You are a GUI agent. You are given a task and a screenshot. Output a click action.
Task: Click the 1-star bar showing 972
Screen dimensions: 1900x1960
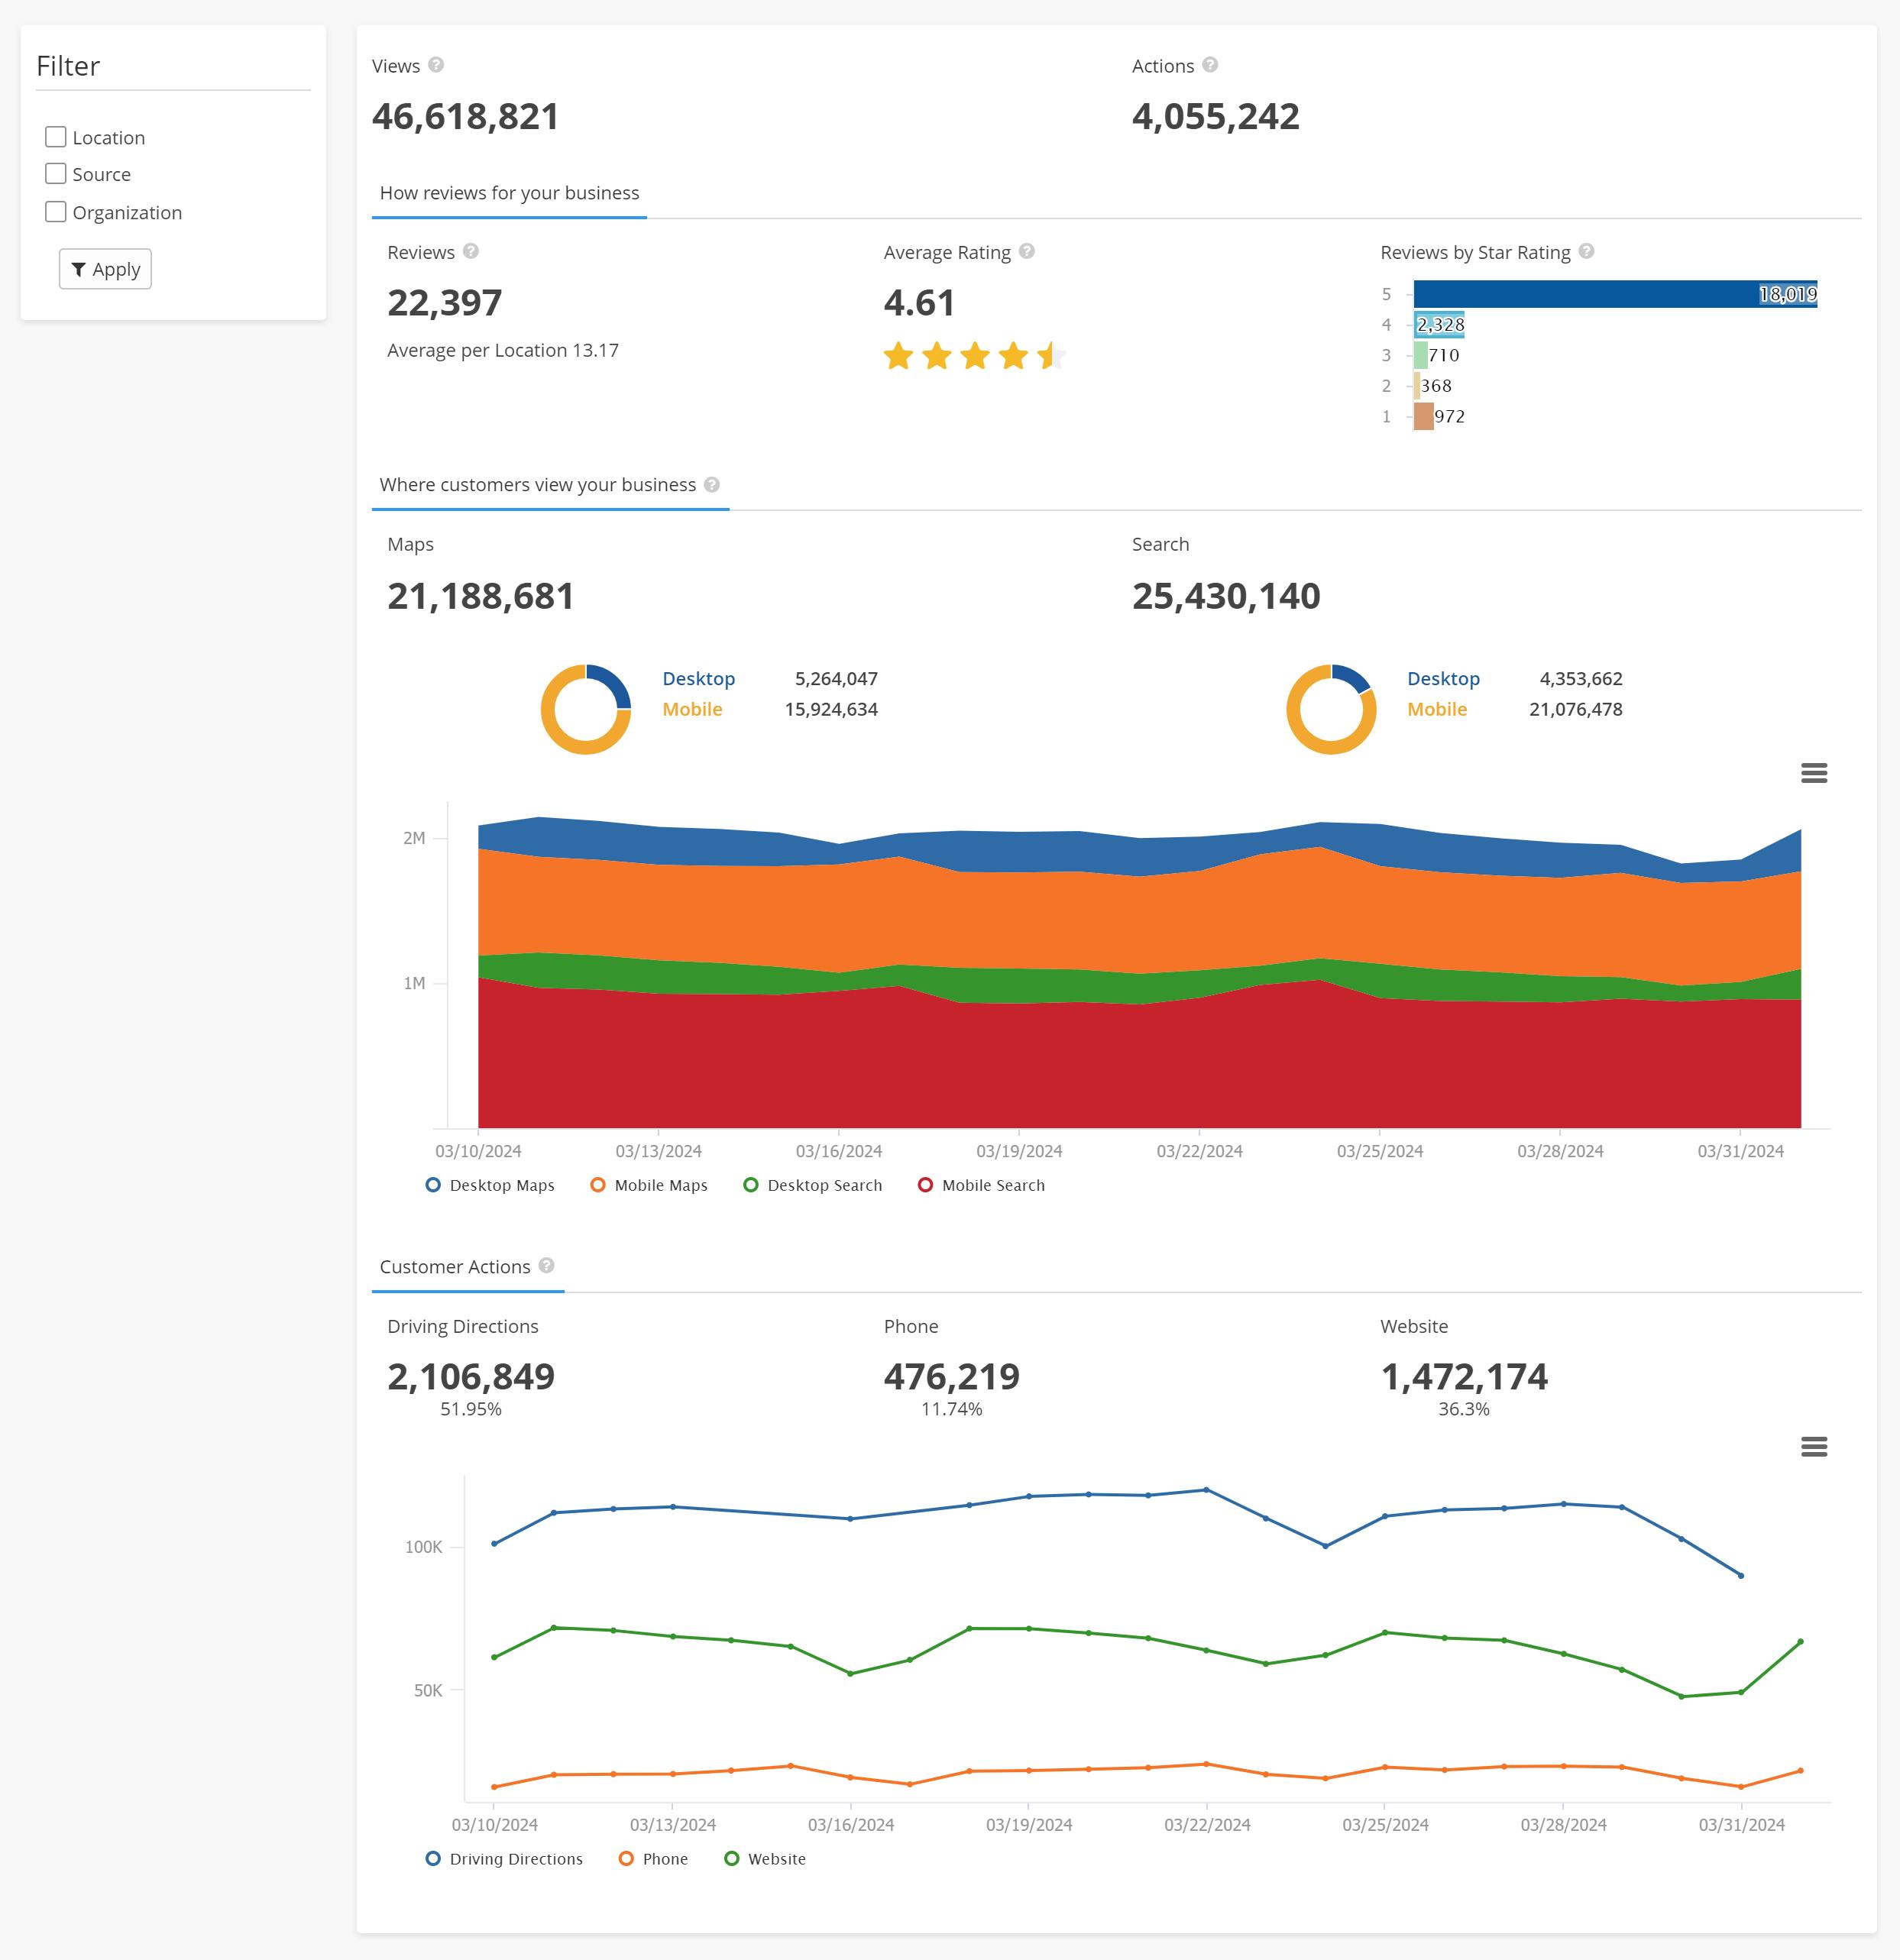tap(1424, 416)
